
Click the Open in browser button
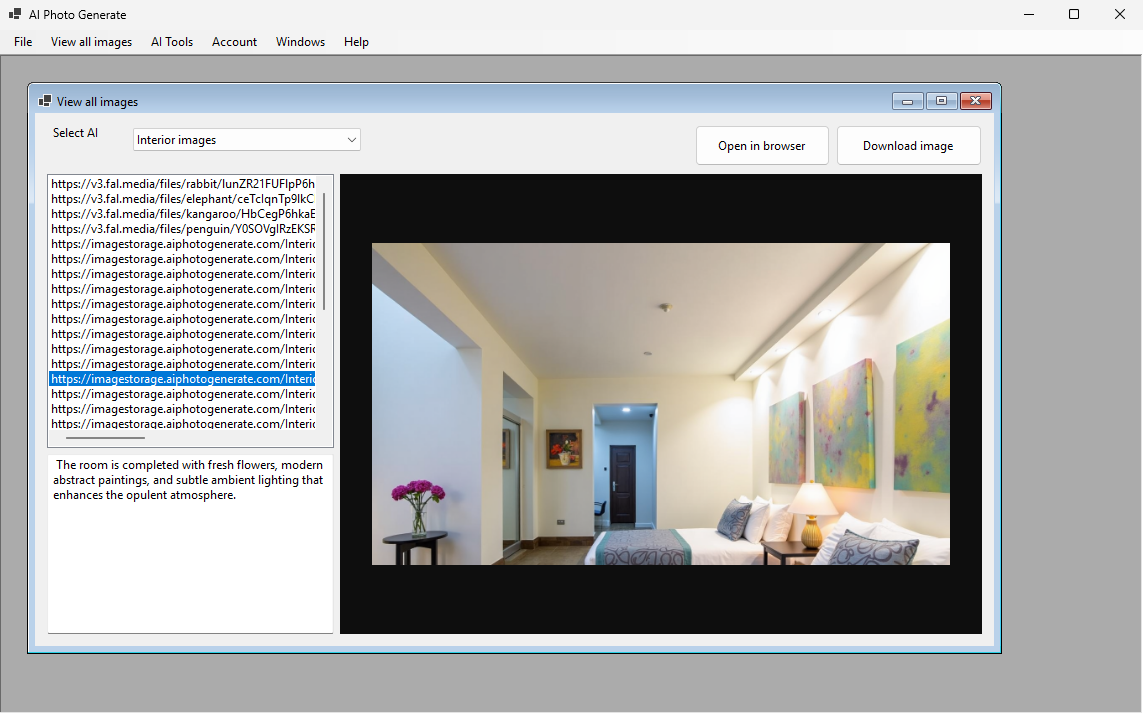(x=762, y=146)
